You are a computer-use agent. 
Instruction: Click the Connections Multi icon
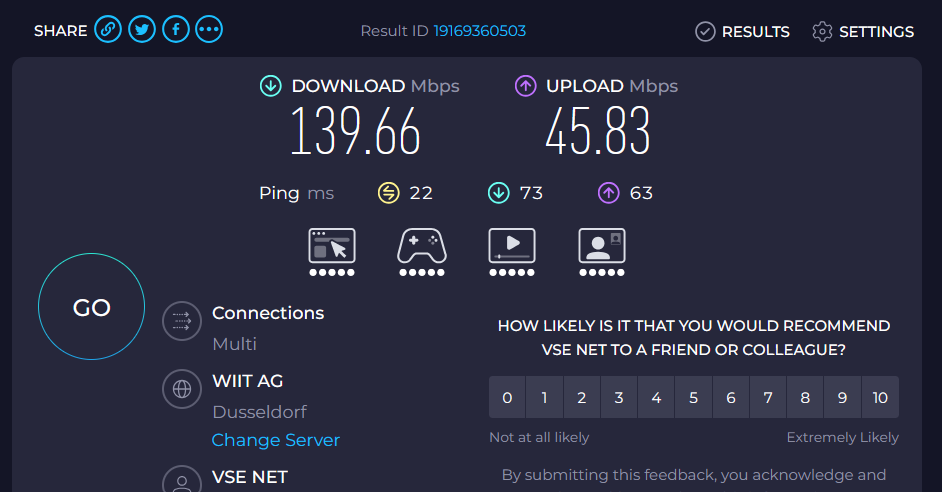pyautogui.click(x=182, y=321)
